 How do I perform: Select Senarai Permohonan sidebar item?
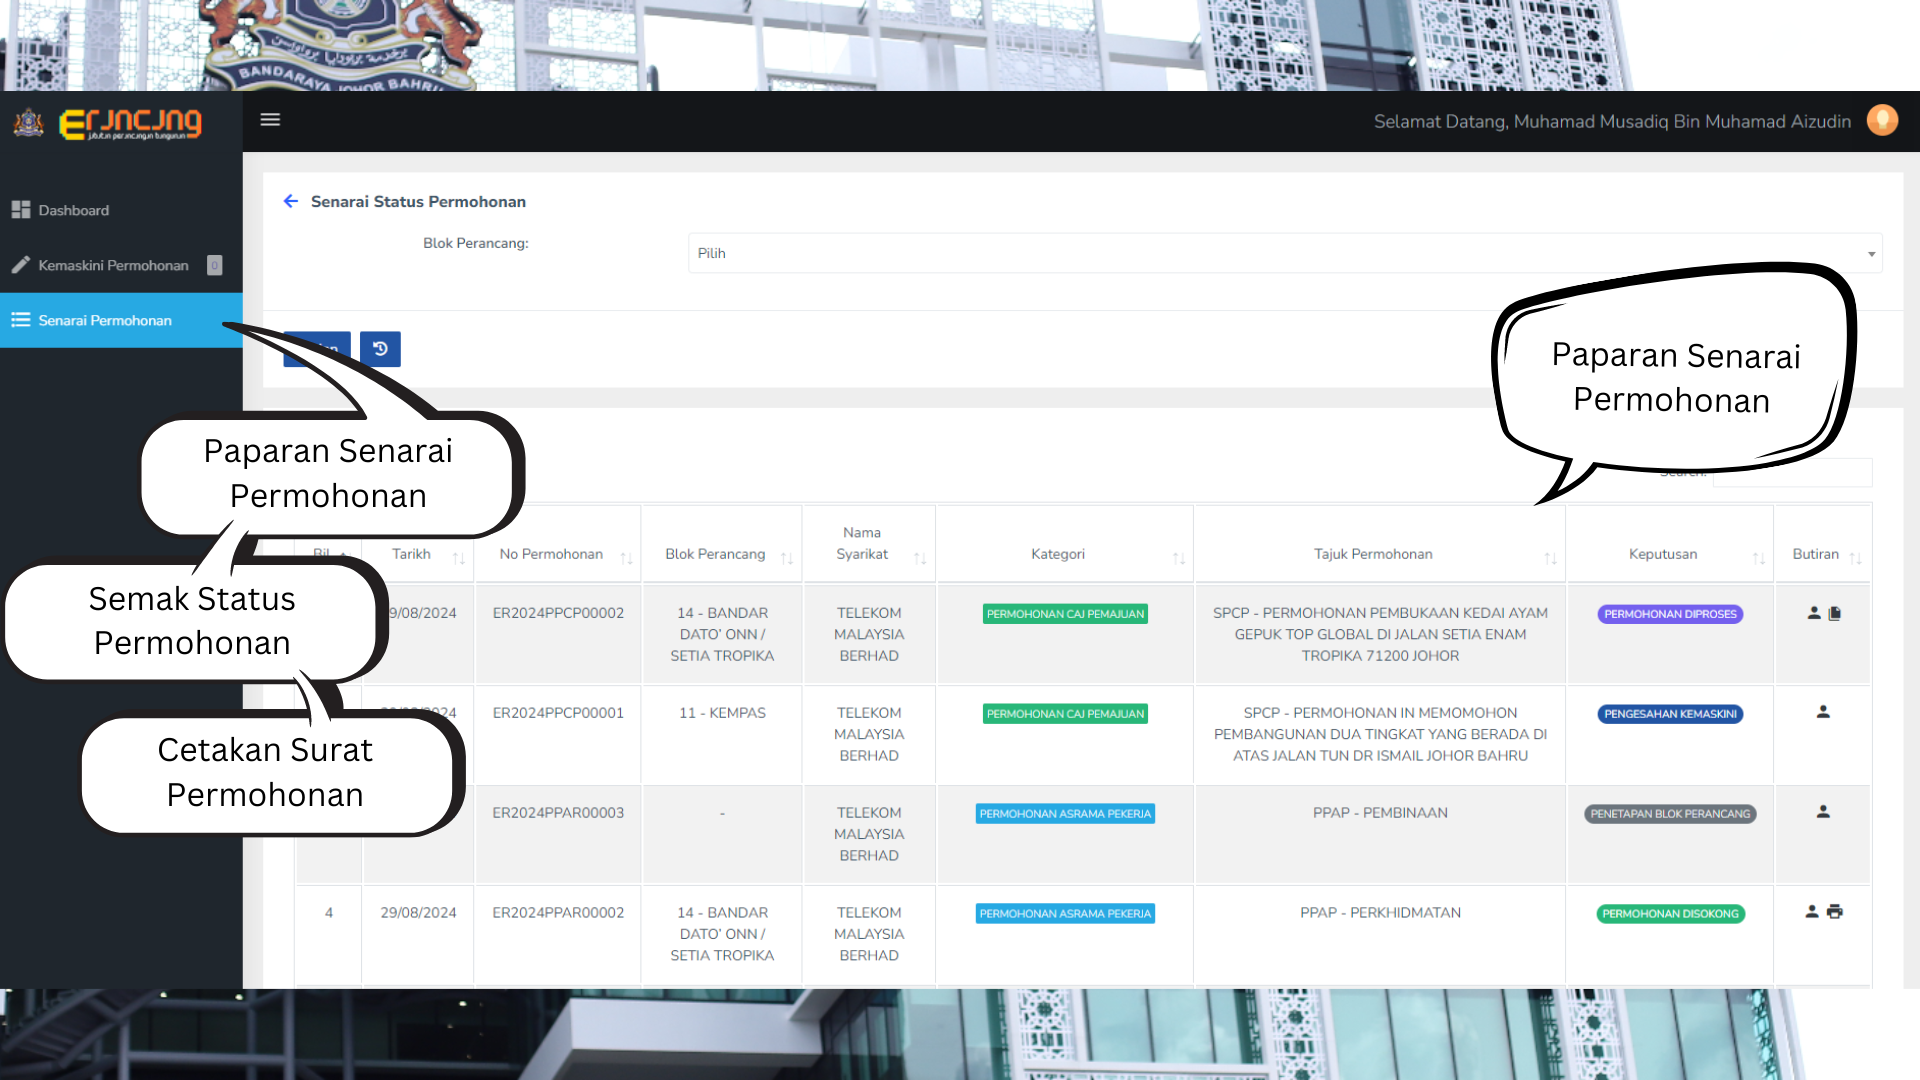pyautogui.click(x=105, y=320)
